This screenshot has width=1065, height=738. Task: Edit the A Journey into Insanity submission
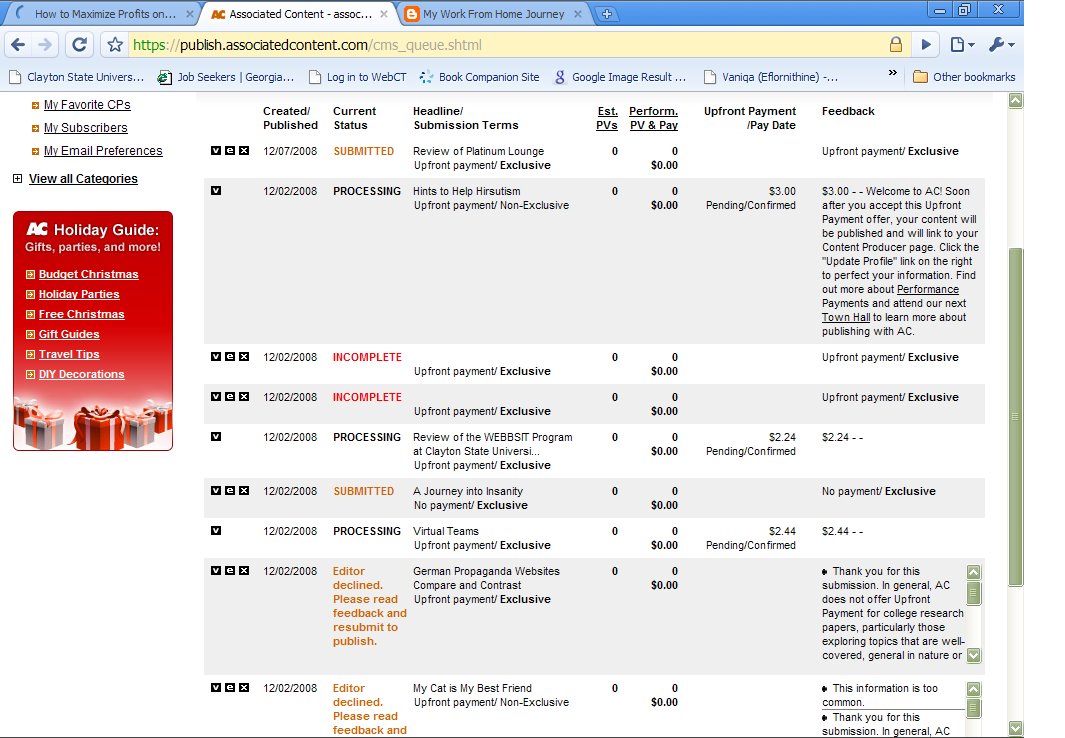coord(230,490)
